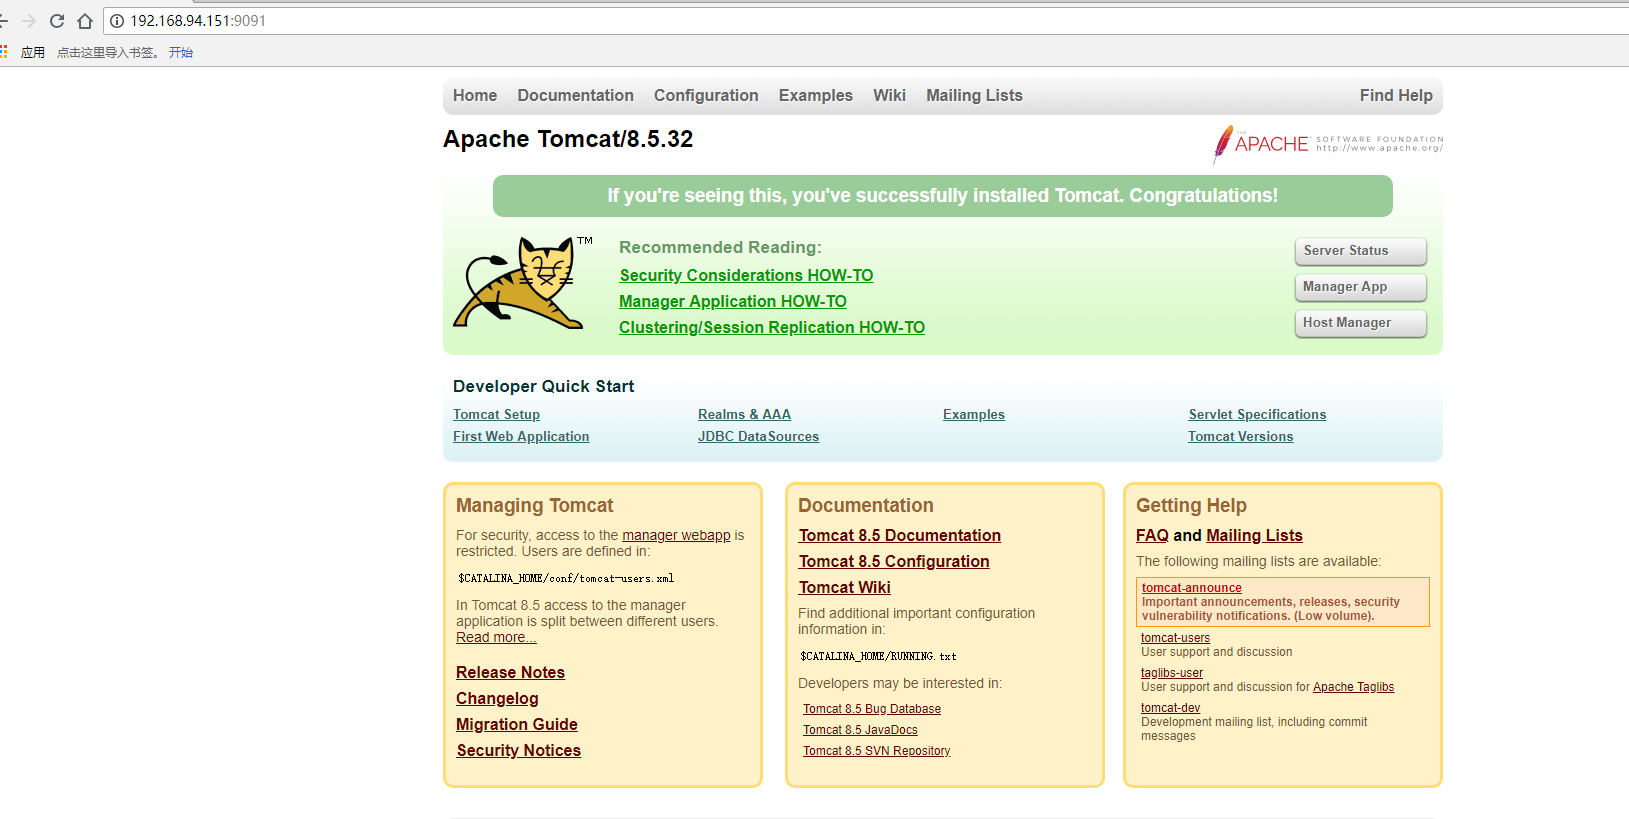
Task: Click the browser forward arrow icon
Action: (x=28, y=21)
